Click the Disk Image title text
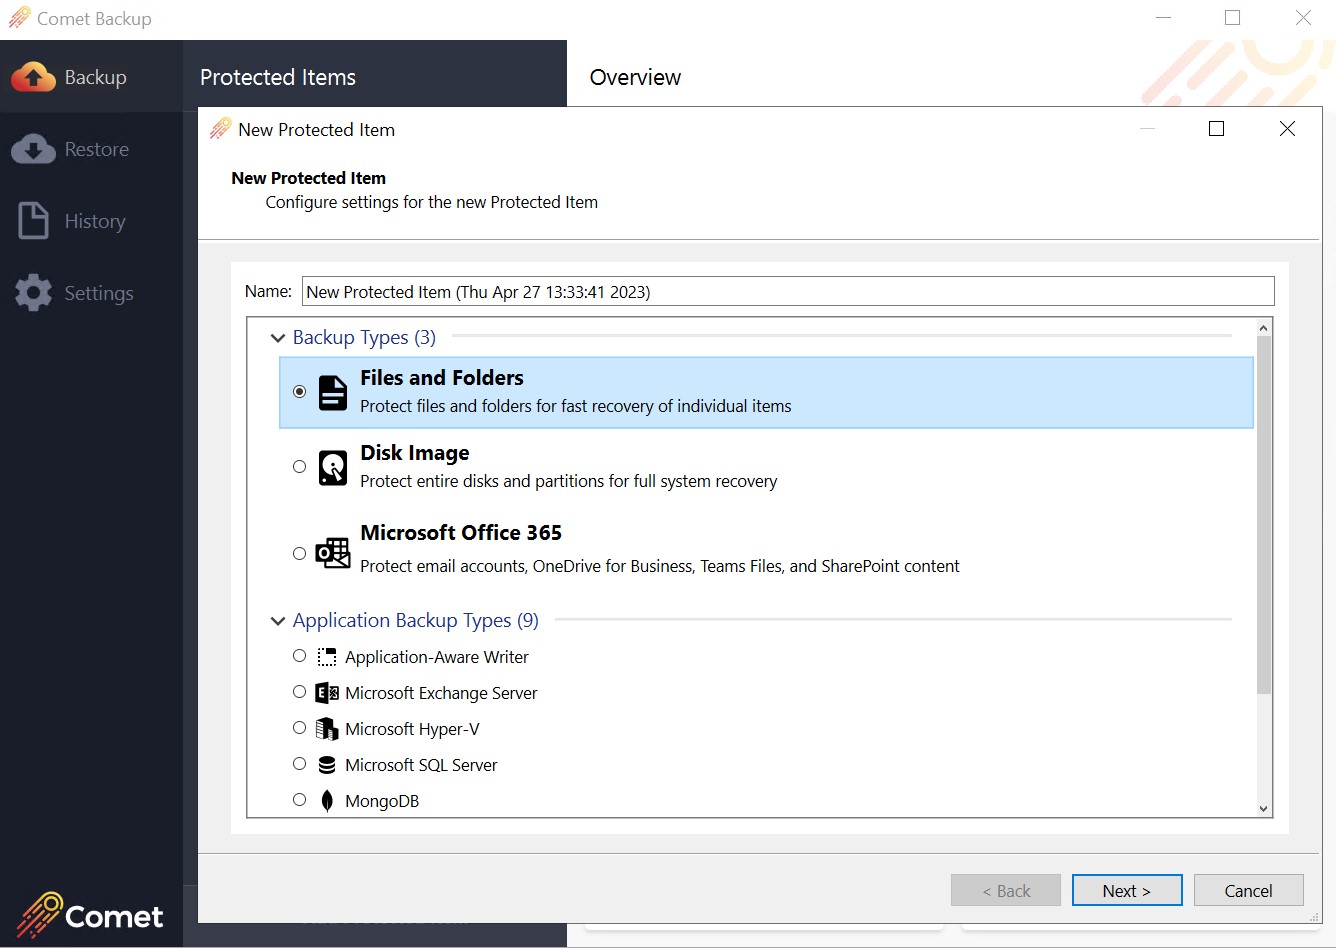The width and height of the screenshot is (1336, 948). 415,453
